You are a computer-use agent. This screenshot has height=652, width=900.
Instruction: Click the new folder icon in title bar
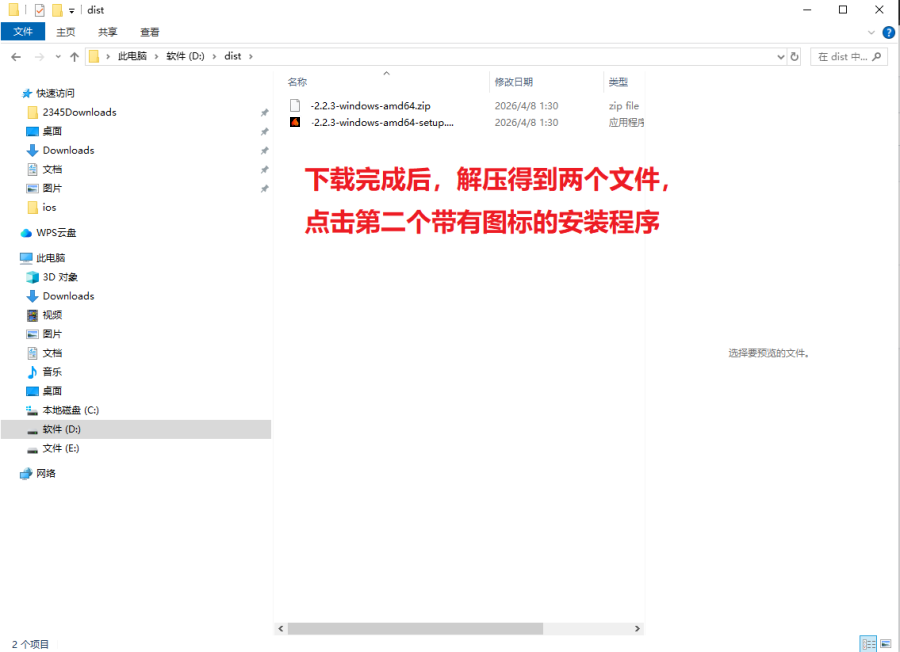point(57,10)
